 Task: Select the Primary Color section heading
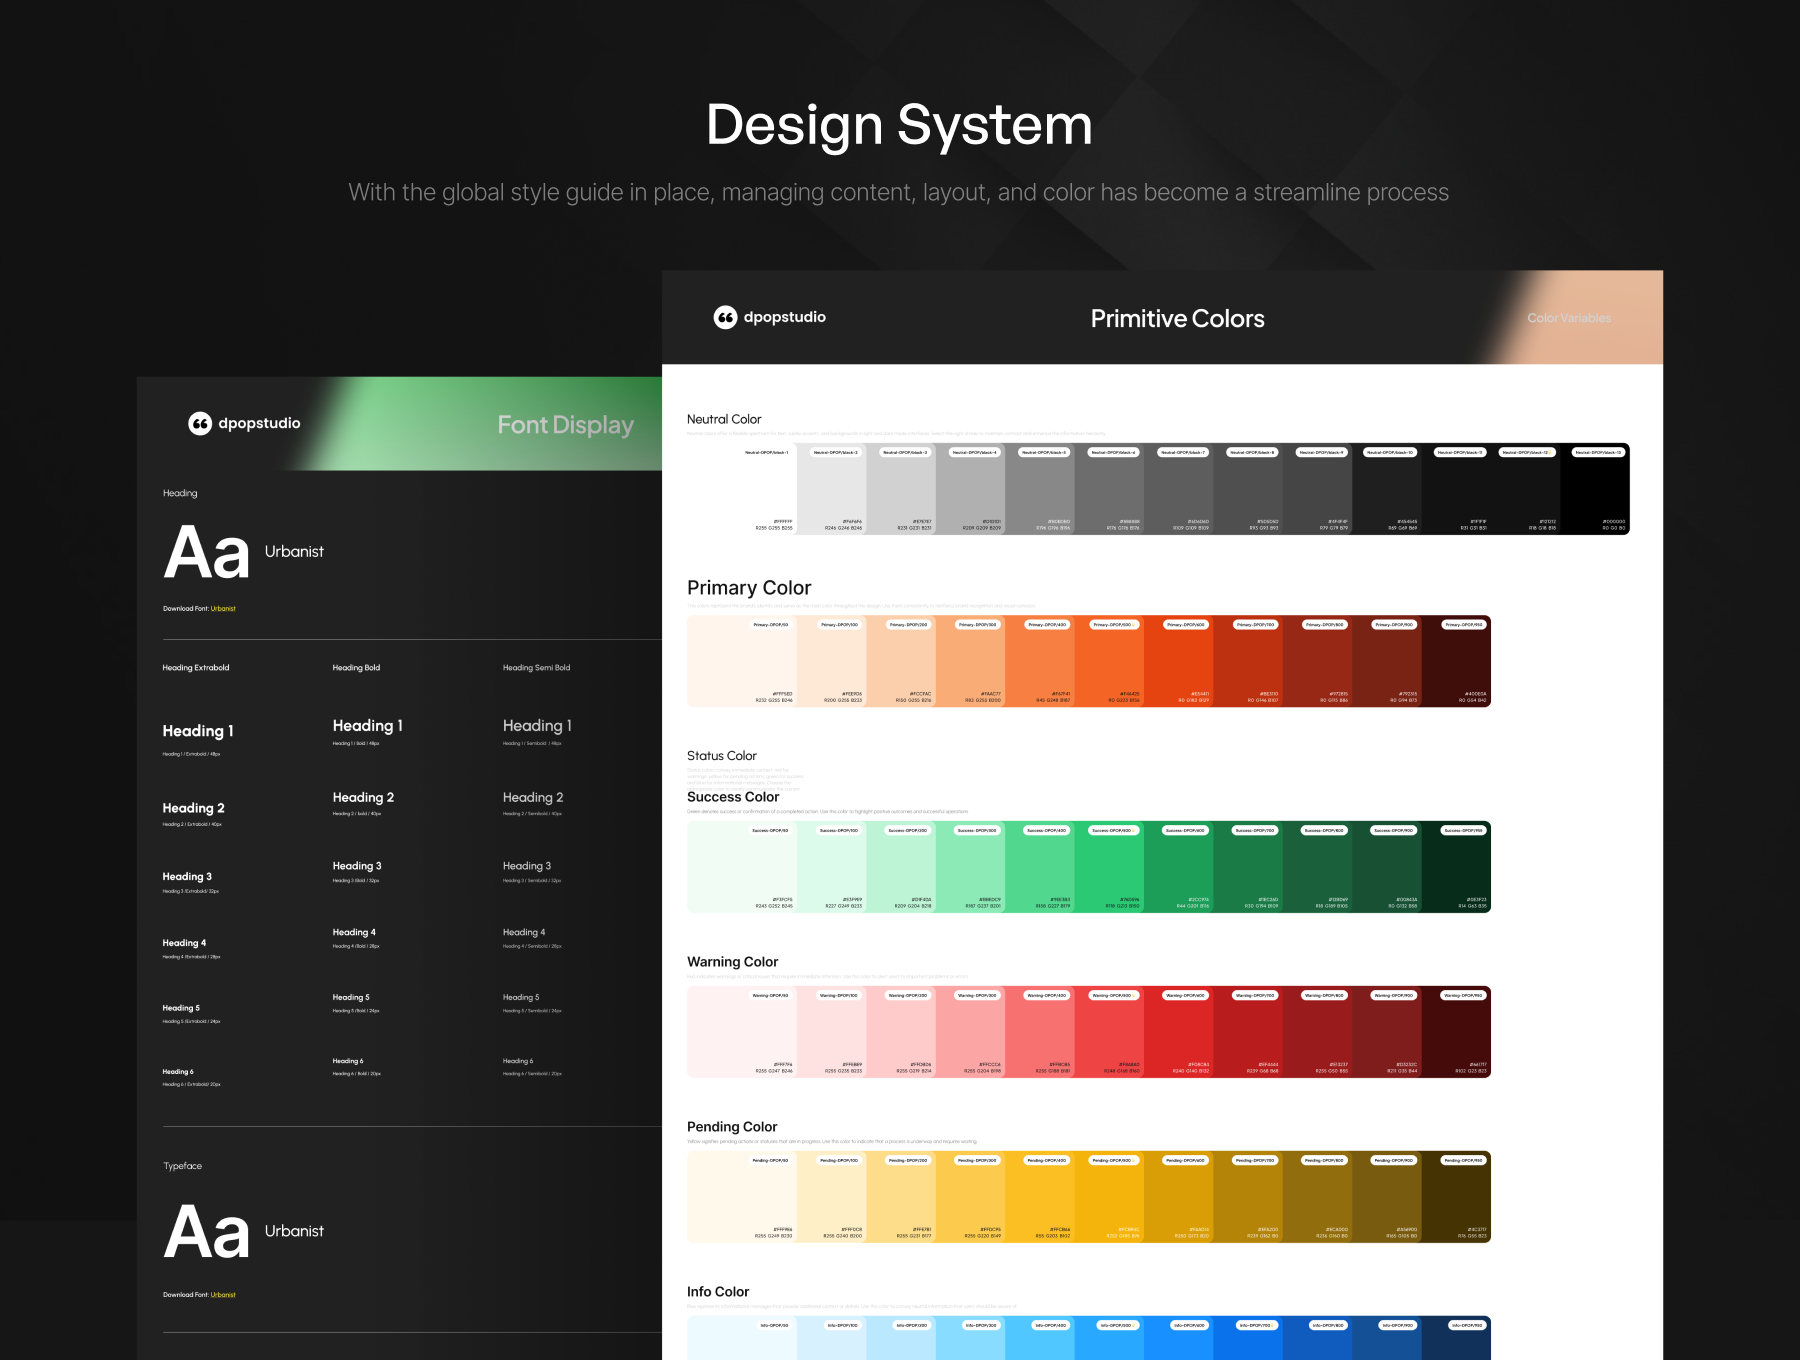click(x=749, y=588)
